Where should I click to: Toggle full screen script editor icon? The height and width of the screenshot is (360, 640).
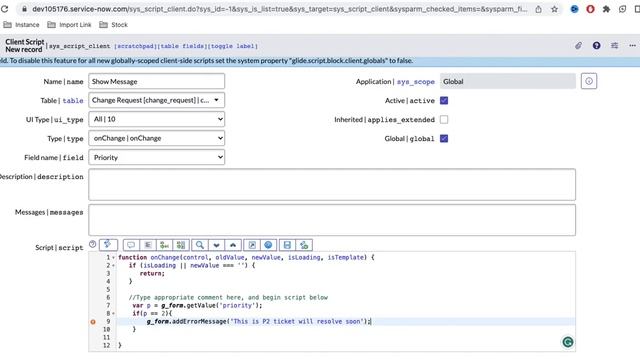pos(252,245)
